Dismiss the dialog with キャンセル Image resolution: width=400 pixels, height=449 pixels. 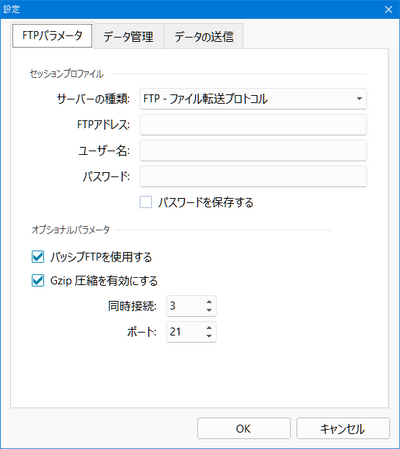[x=343, y=428]
